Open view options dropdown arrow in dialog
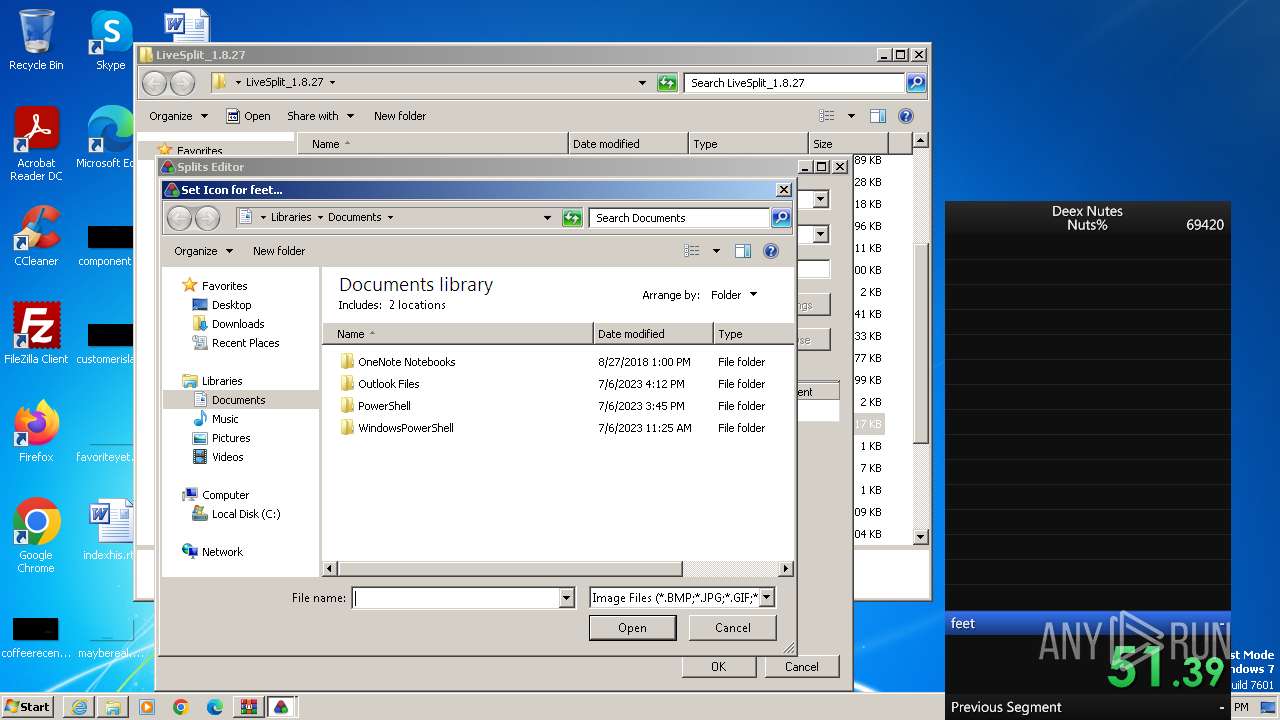Screen dimensions: 1280x720 pos(716,251)
